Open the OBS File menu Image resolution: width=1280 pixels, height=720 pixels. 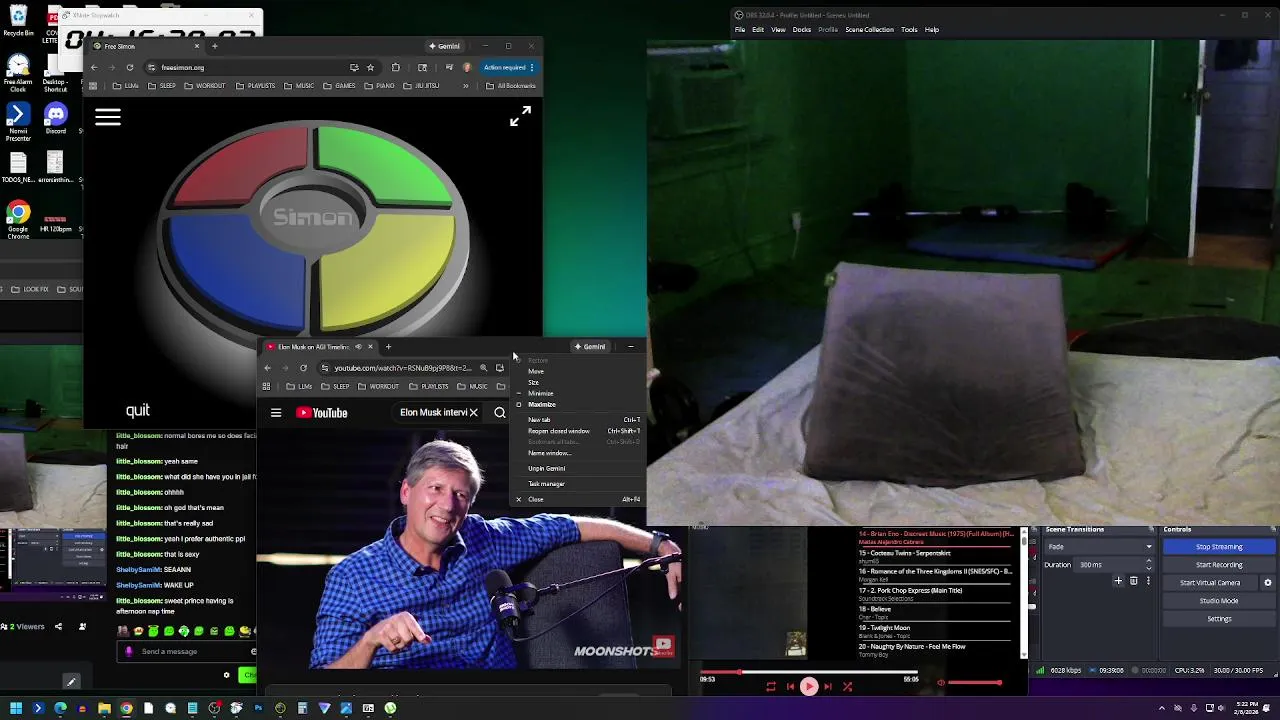pyautogui.click(x=740, y=30)
